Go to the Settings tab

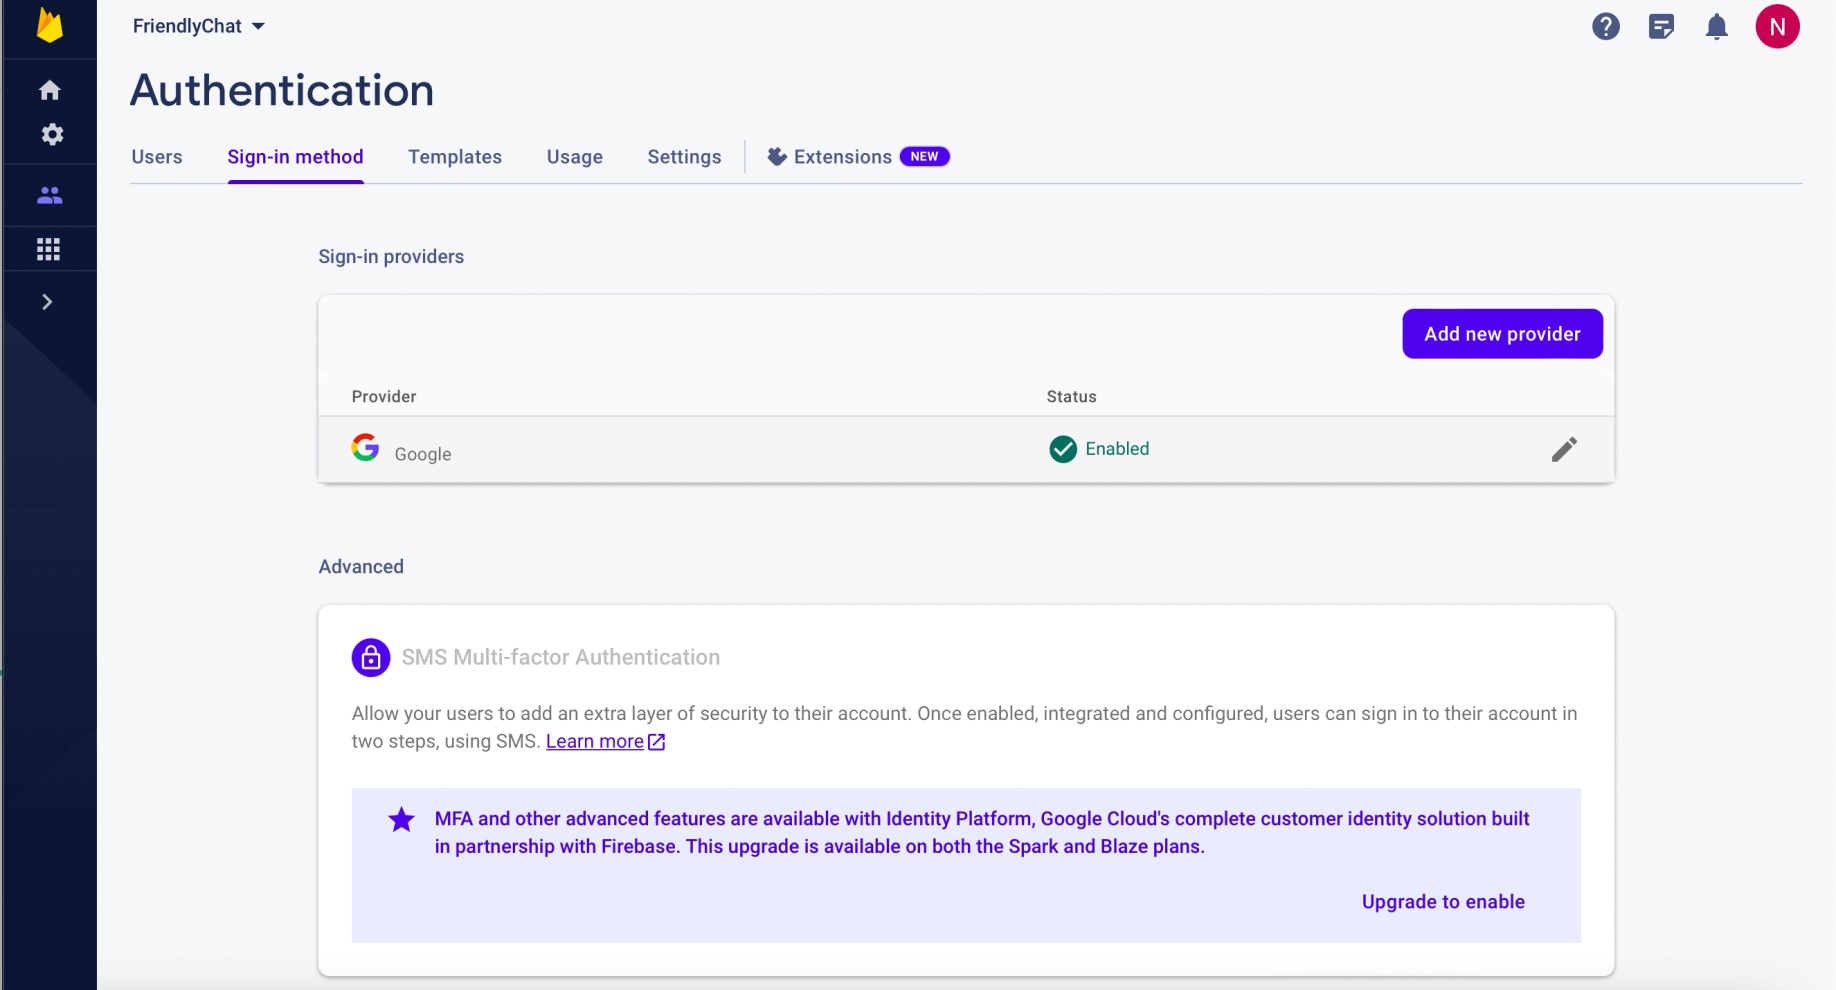[684, 157]
